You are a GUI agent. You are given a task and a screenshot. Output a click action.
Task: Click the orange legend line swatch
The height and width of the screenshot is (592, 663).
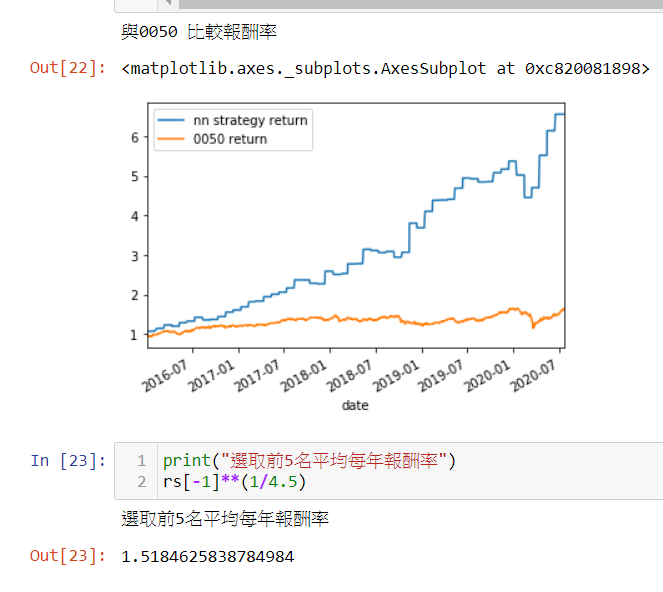click(x=171, y=139)
